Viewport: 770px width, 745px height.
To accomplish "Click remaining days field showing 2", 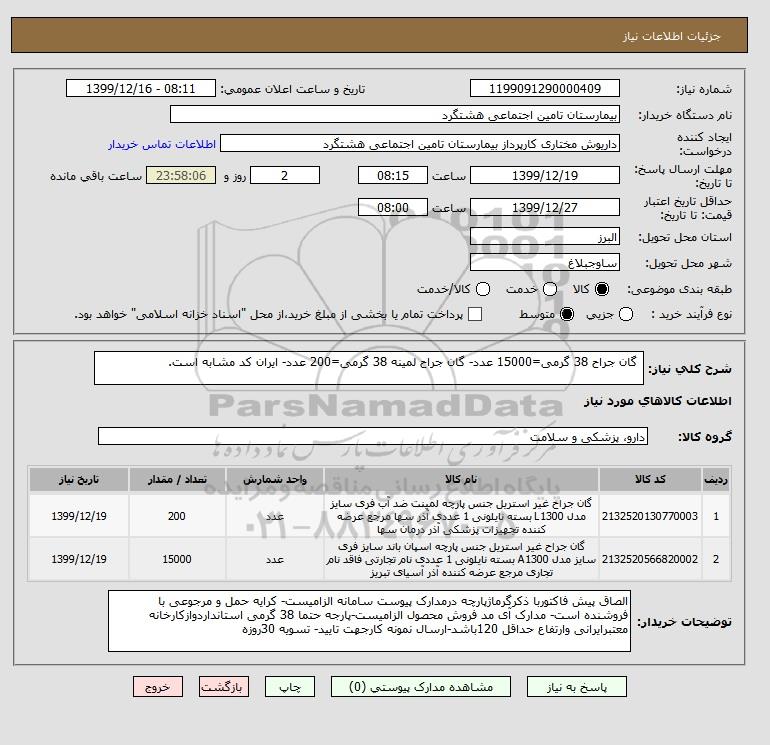I will click(285, 175).
